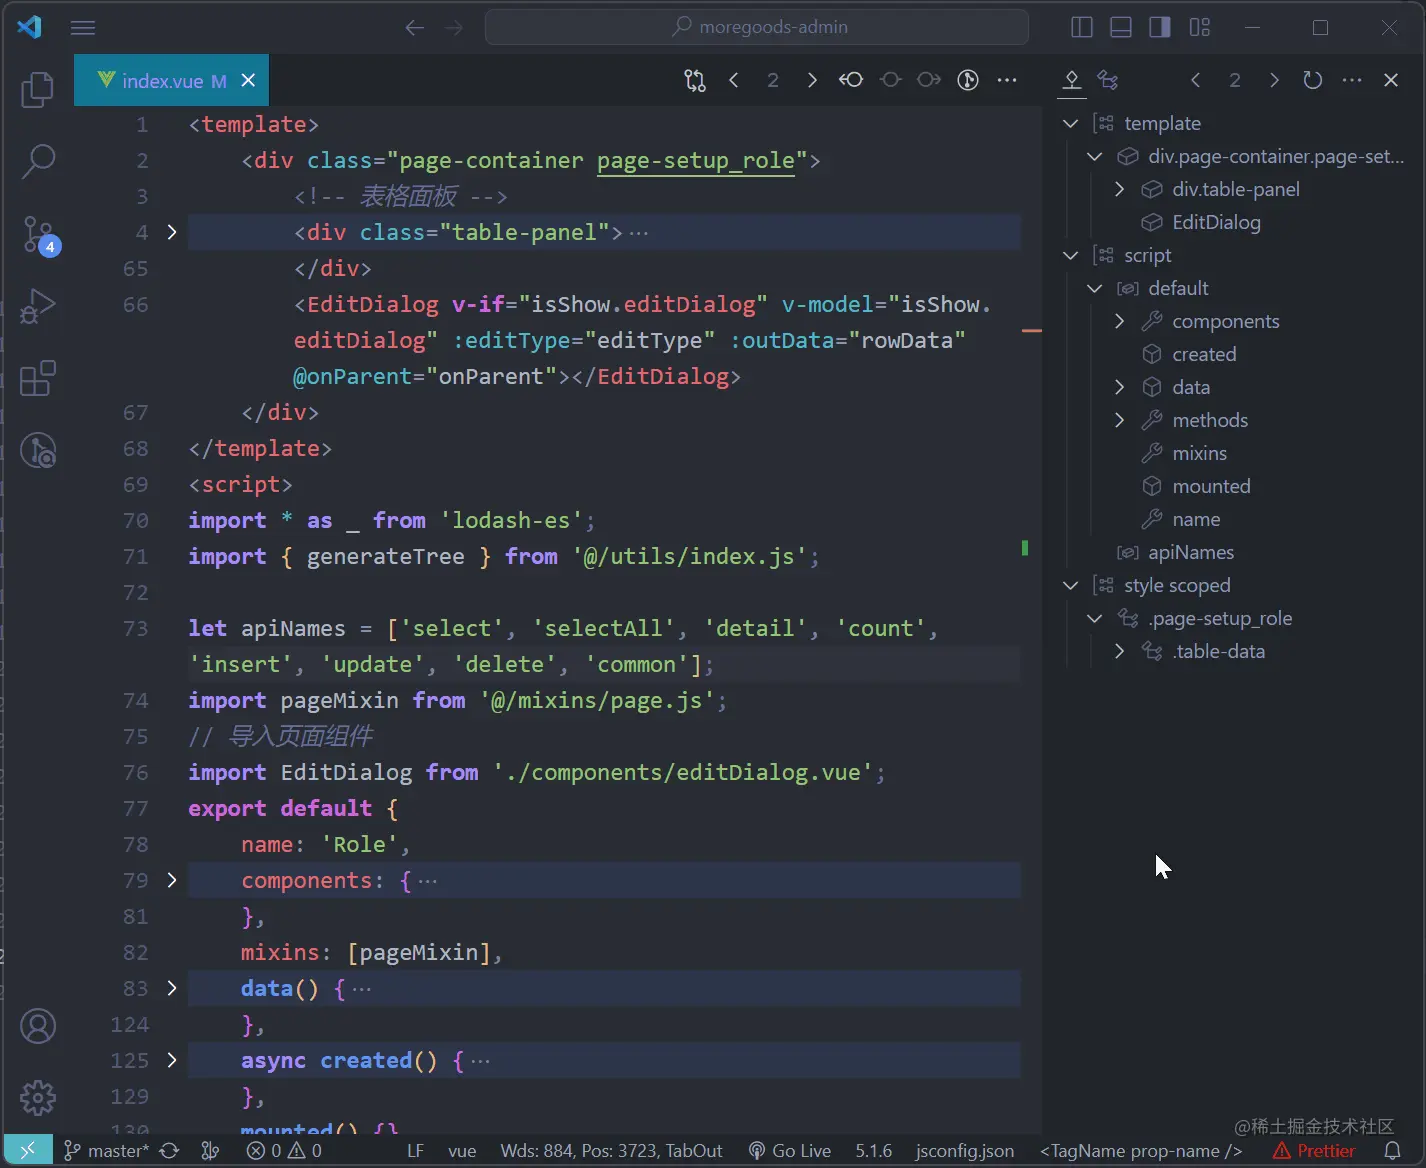The image size is (1426, 1168).
Task: Open Manage gear menu
Action: 38,1098
